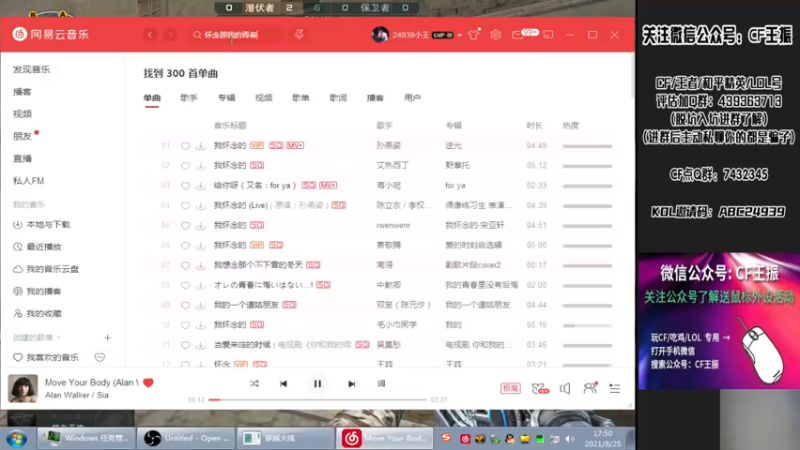The image size is (800, 450).
Task: Download song 06 in the results
Action: tap(201, 245)
